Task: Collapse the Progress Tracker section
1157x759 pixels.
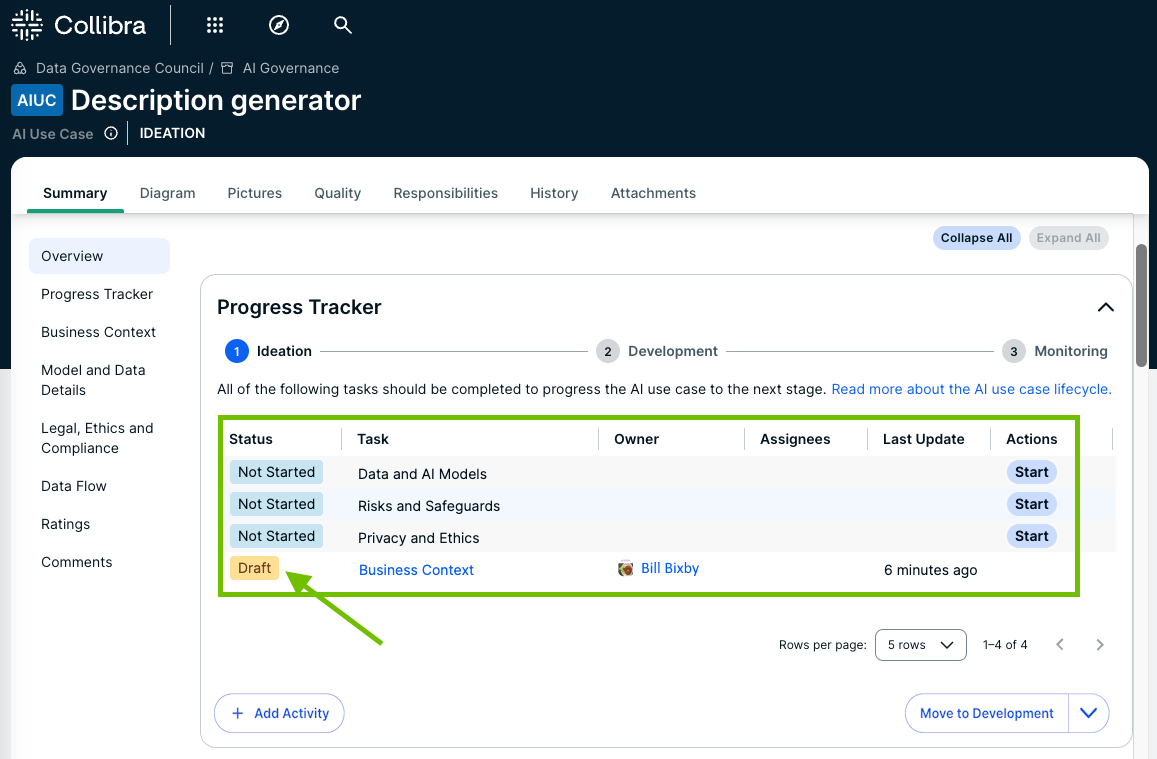Action: 1105,307
